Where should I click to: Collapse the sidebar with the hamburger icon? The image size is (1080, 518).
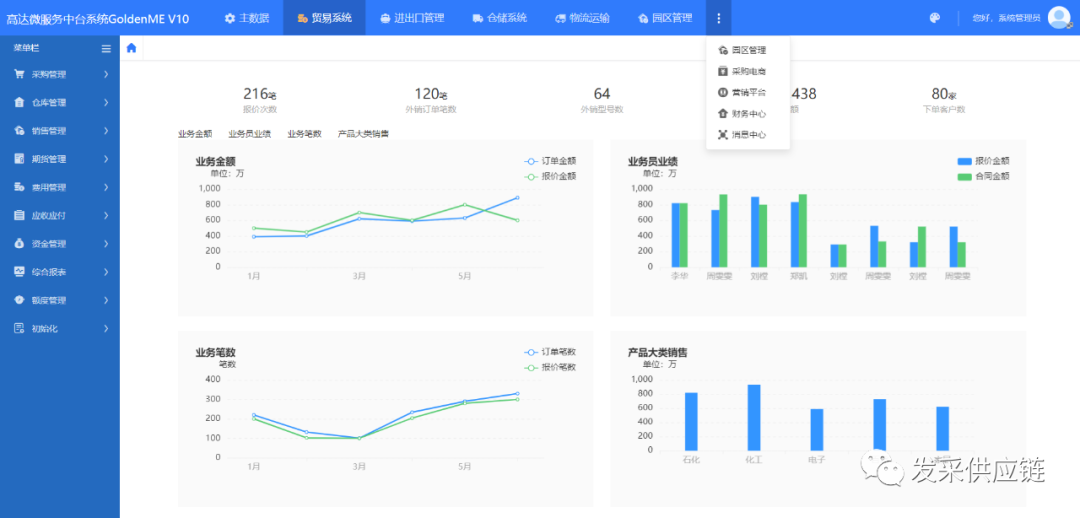click(x=106, y=48)
